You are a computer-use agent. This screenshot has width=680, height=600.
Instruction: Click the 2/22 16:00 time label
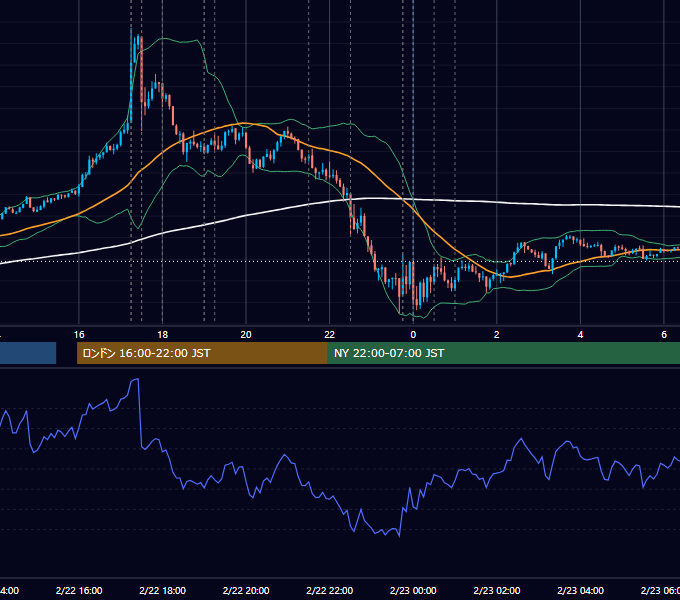click(79, 590)
